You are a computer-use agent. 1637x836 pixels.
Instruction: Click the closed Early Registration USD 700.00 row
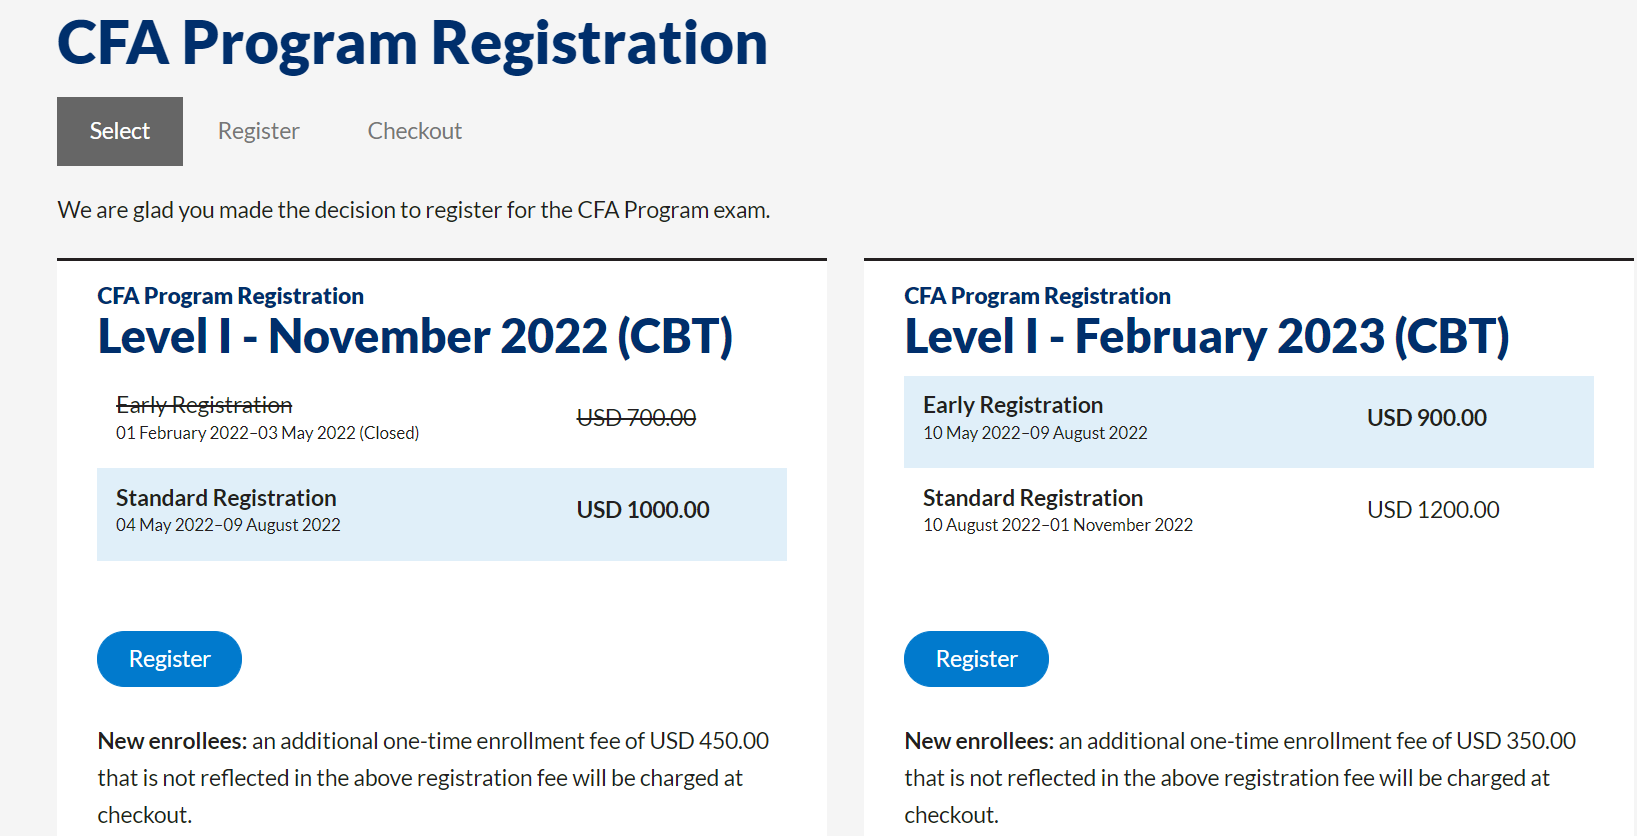click(441, 419)
